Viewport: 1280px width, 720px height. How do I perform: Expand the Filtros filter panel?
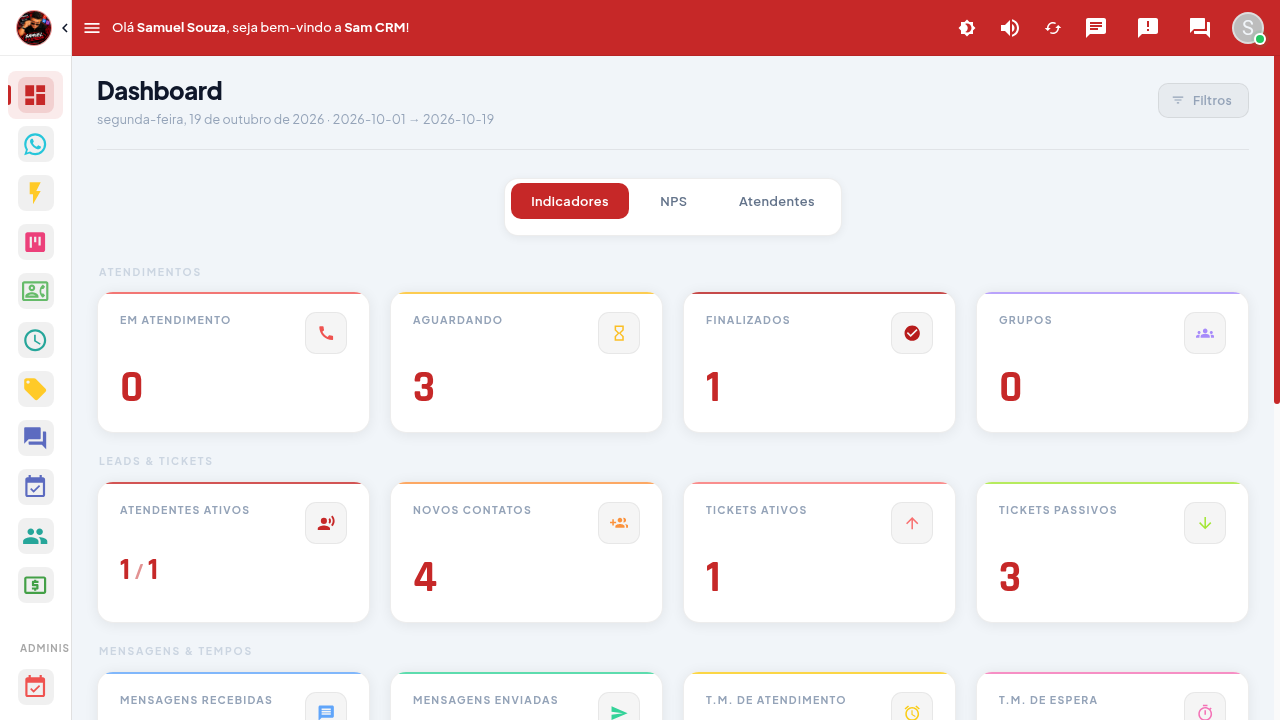[1203, 100]
